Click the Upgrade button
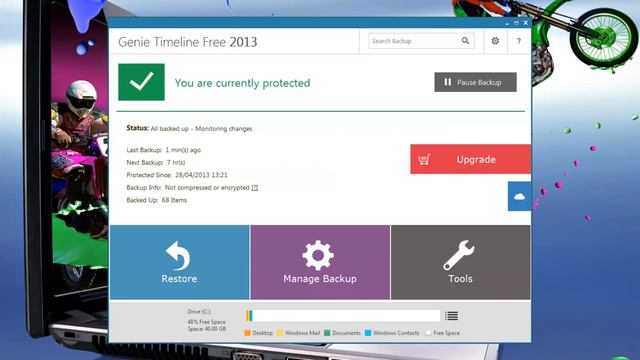 click(471, 159)
